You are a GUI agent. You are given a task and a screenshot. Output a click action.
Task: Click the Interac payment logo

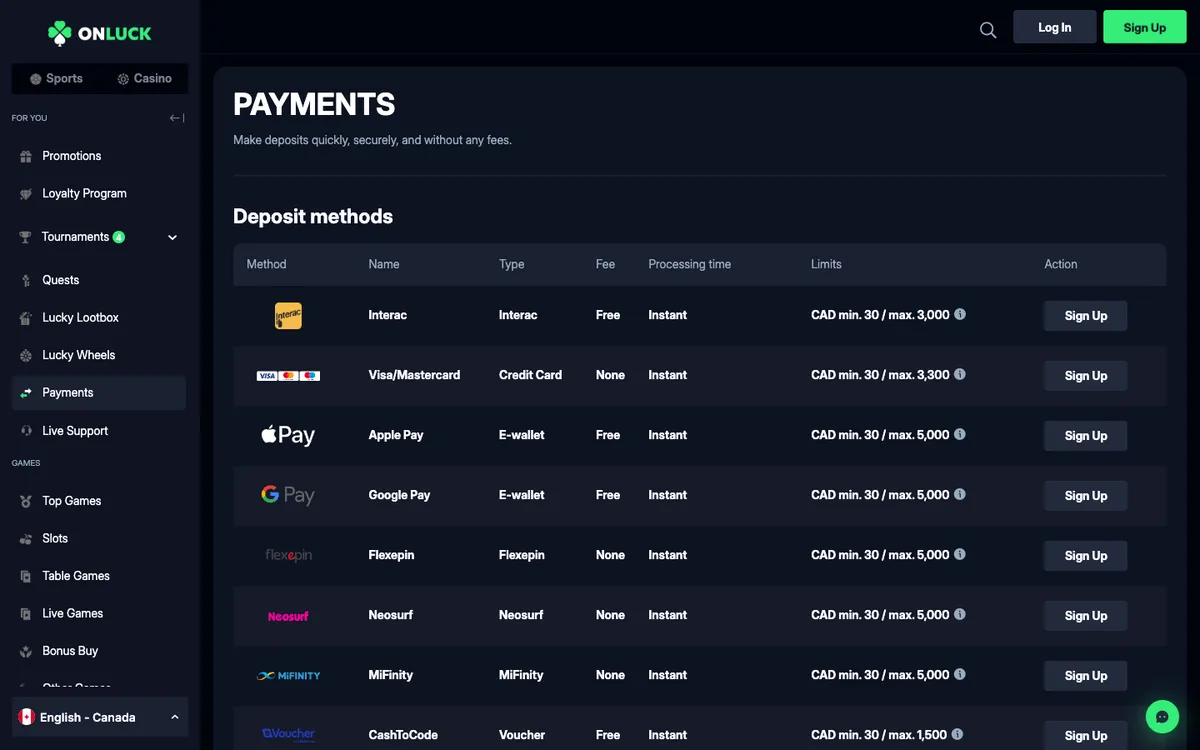click(288, 316)
